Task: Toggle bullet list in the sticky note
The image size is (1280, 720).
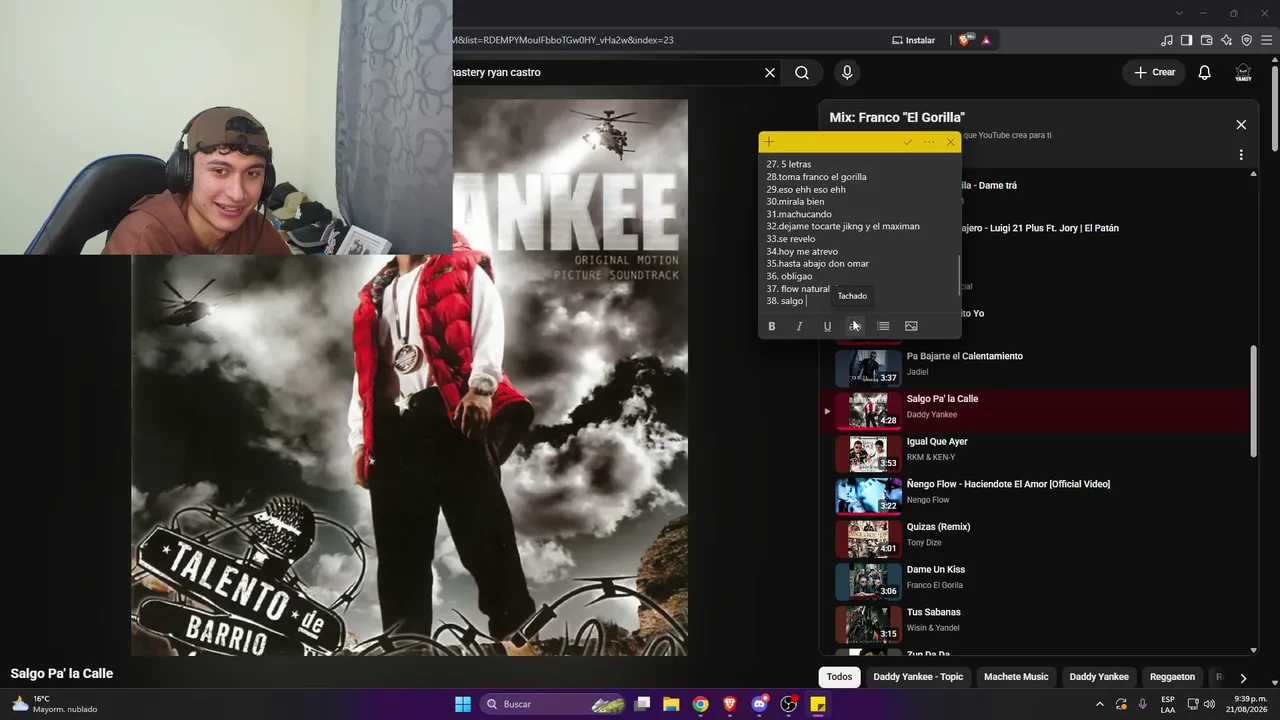Action: (883, 326)
